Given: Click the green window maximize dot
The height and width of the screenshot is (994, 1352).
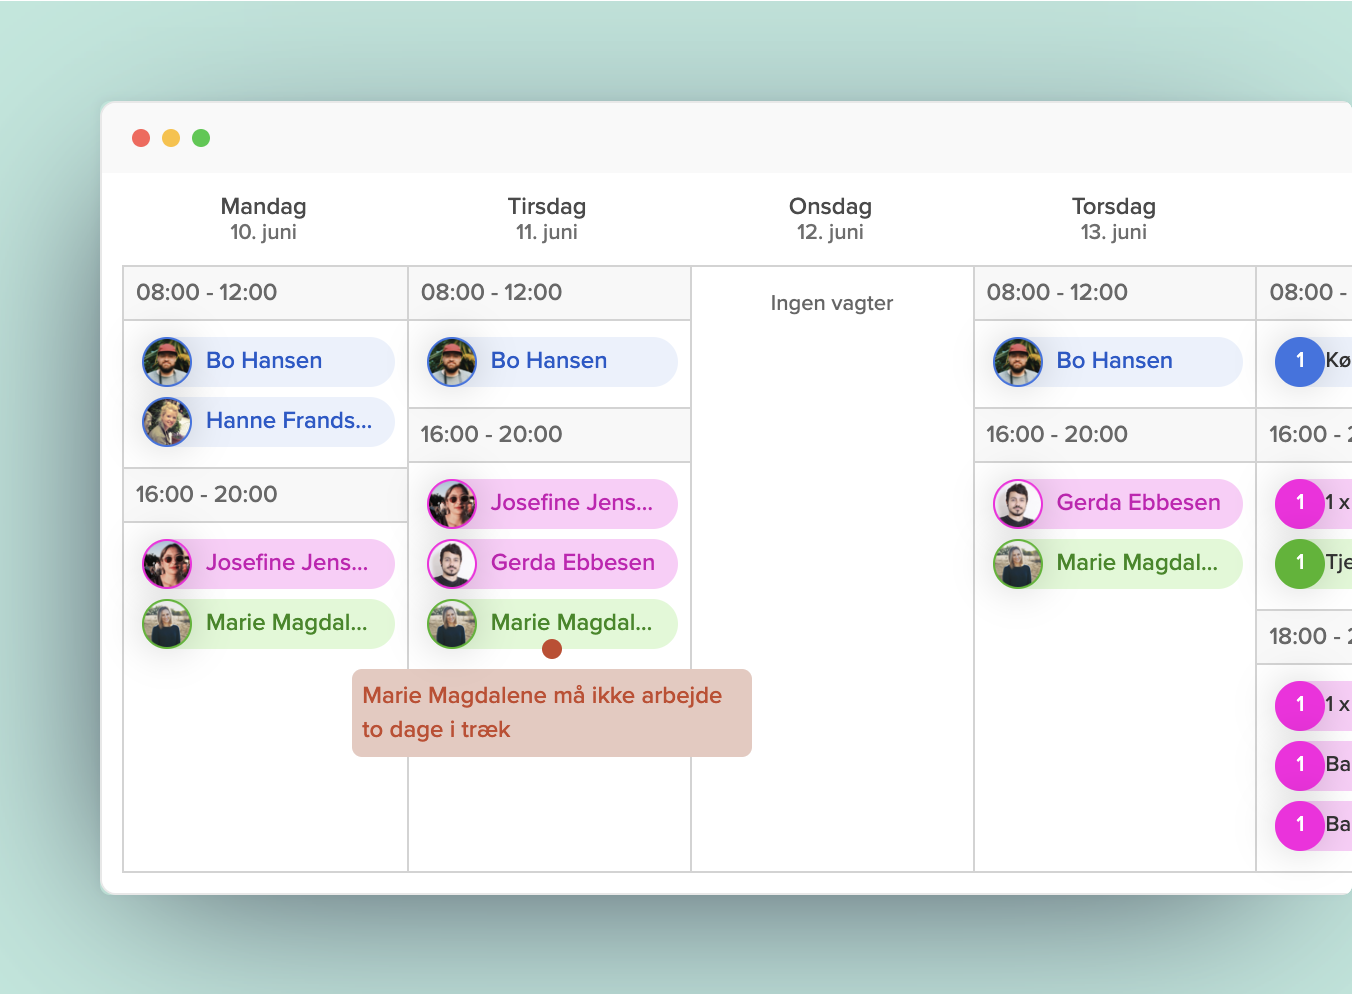Looking at the screenshot, I should [201, 138].
